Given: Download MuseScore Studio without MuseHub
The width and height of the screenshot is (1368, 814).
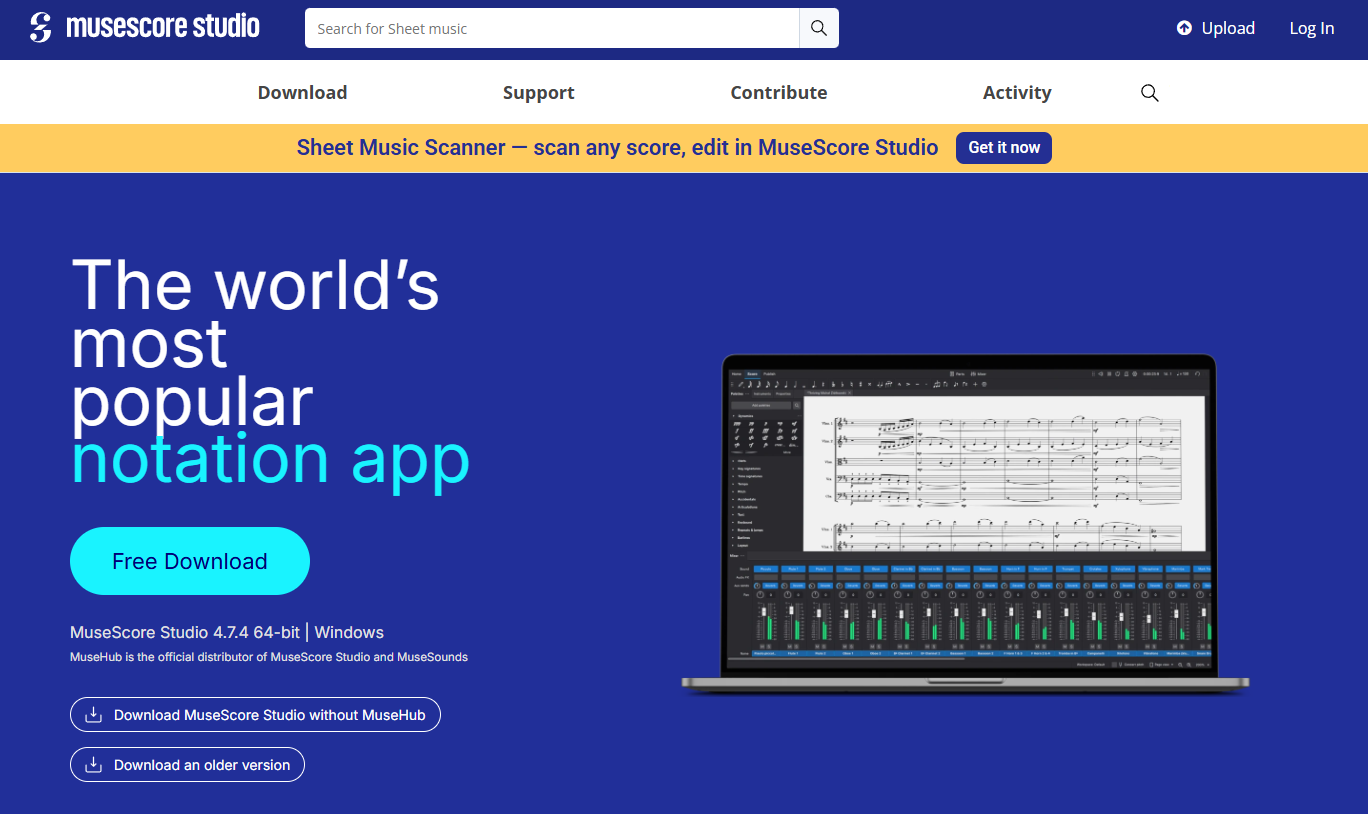Looking at the screenshot, I should (x=255, y=715).
